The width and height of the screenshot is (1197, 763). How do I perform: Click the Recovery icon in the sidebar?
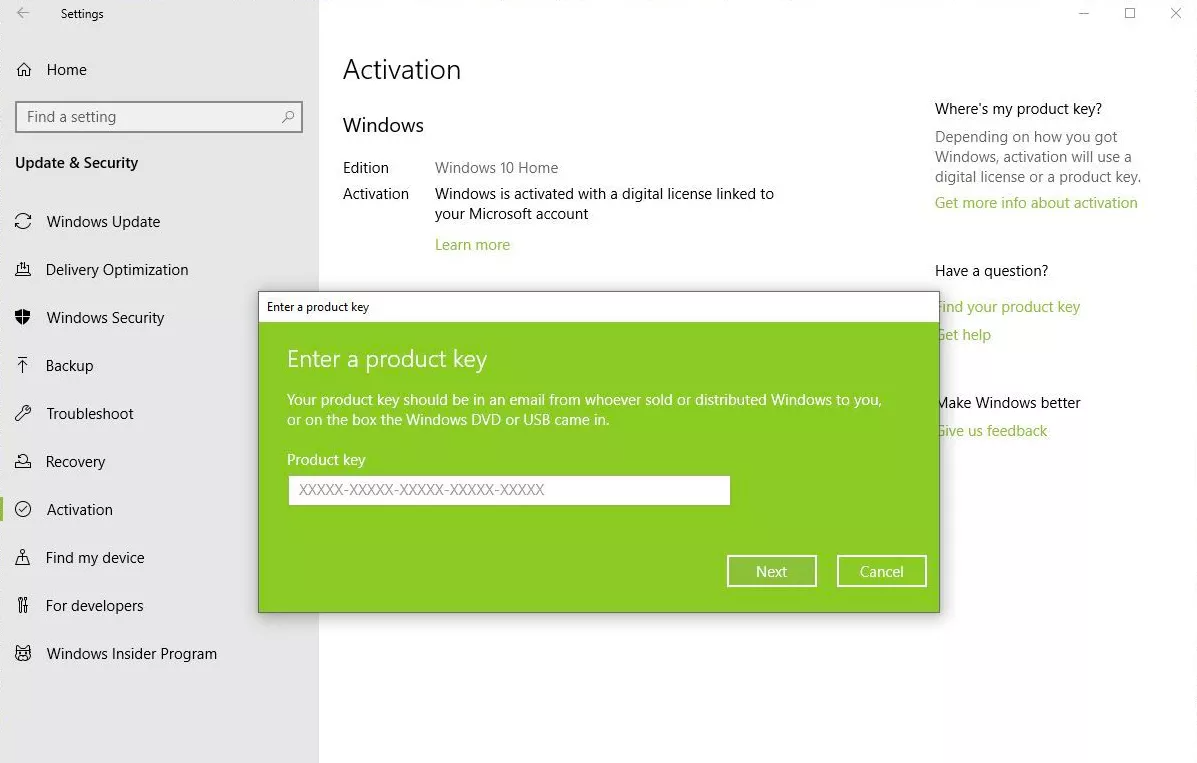tap(23, 461)
